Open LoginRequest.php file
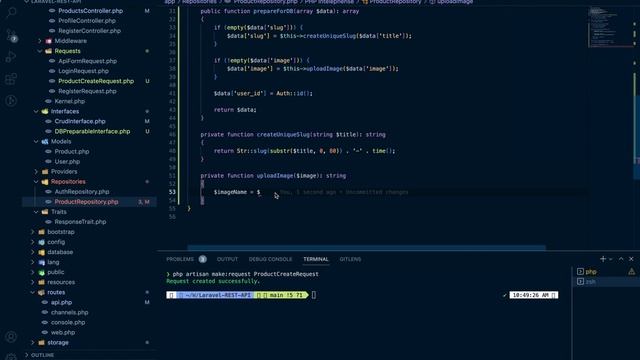 (83, 71)
